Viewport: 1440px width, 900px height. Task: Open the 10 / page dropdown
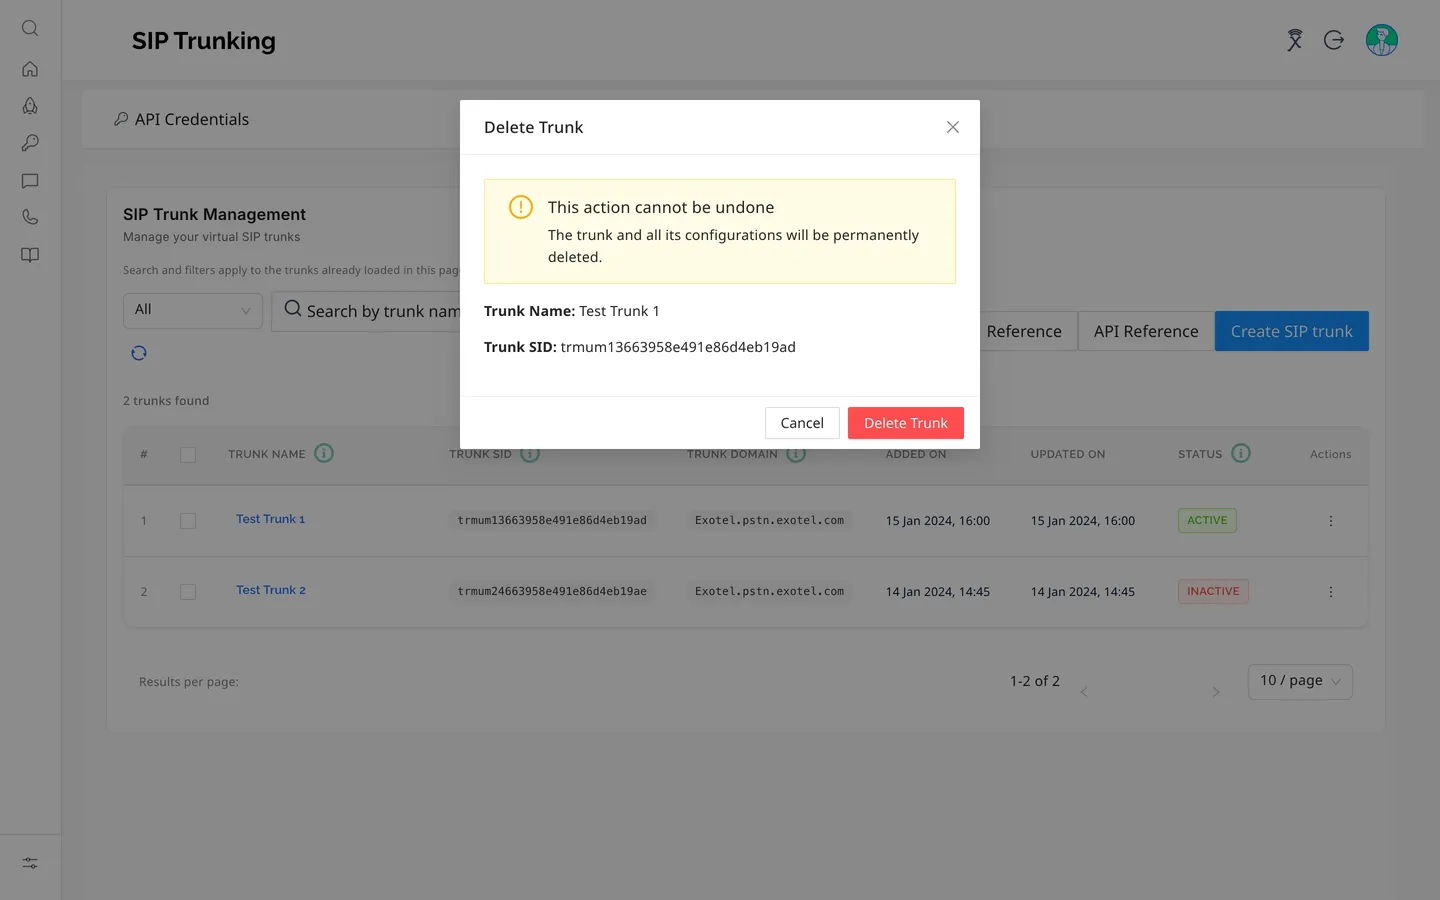1300,681
